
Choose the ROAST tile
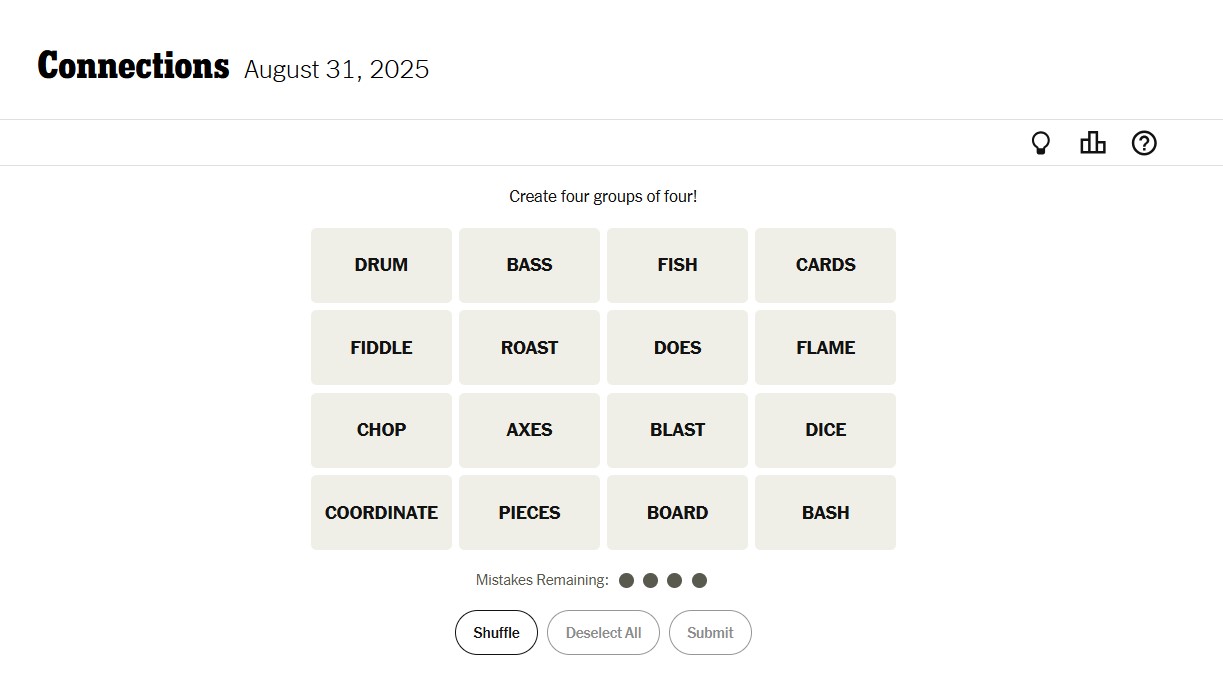529,347
